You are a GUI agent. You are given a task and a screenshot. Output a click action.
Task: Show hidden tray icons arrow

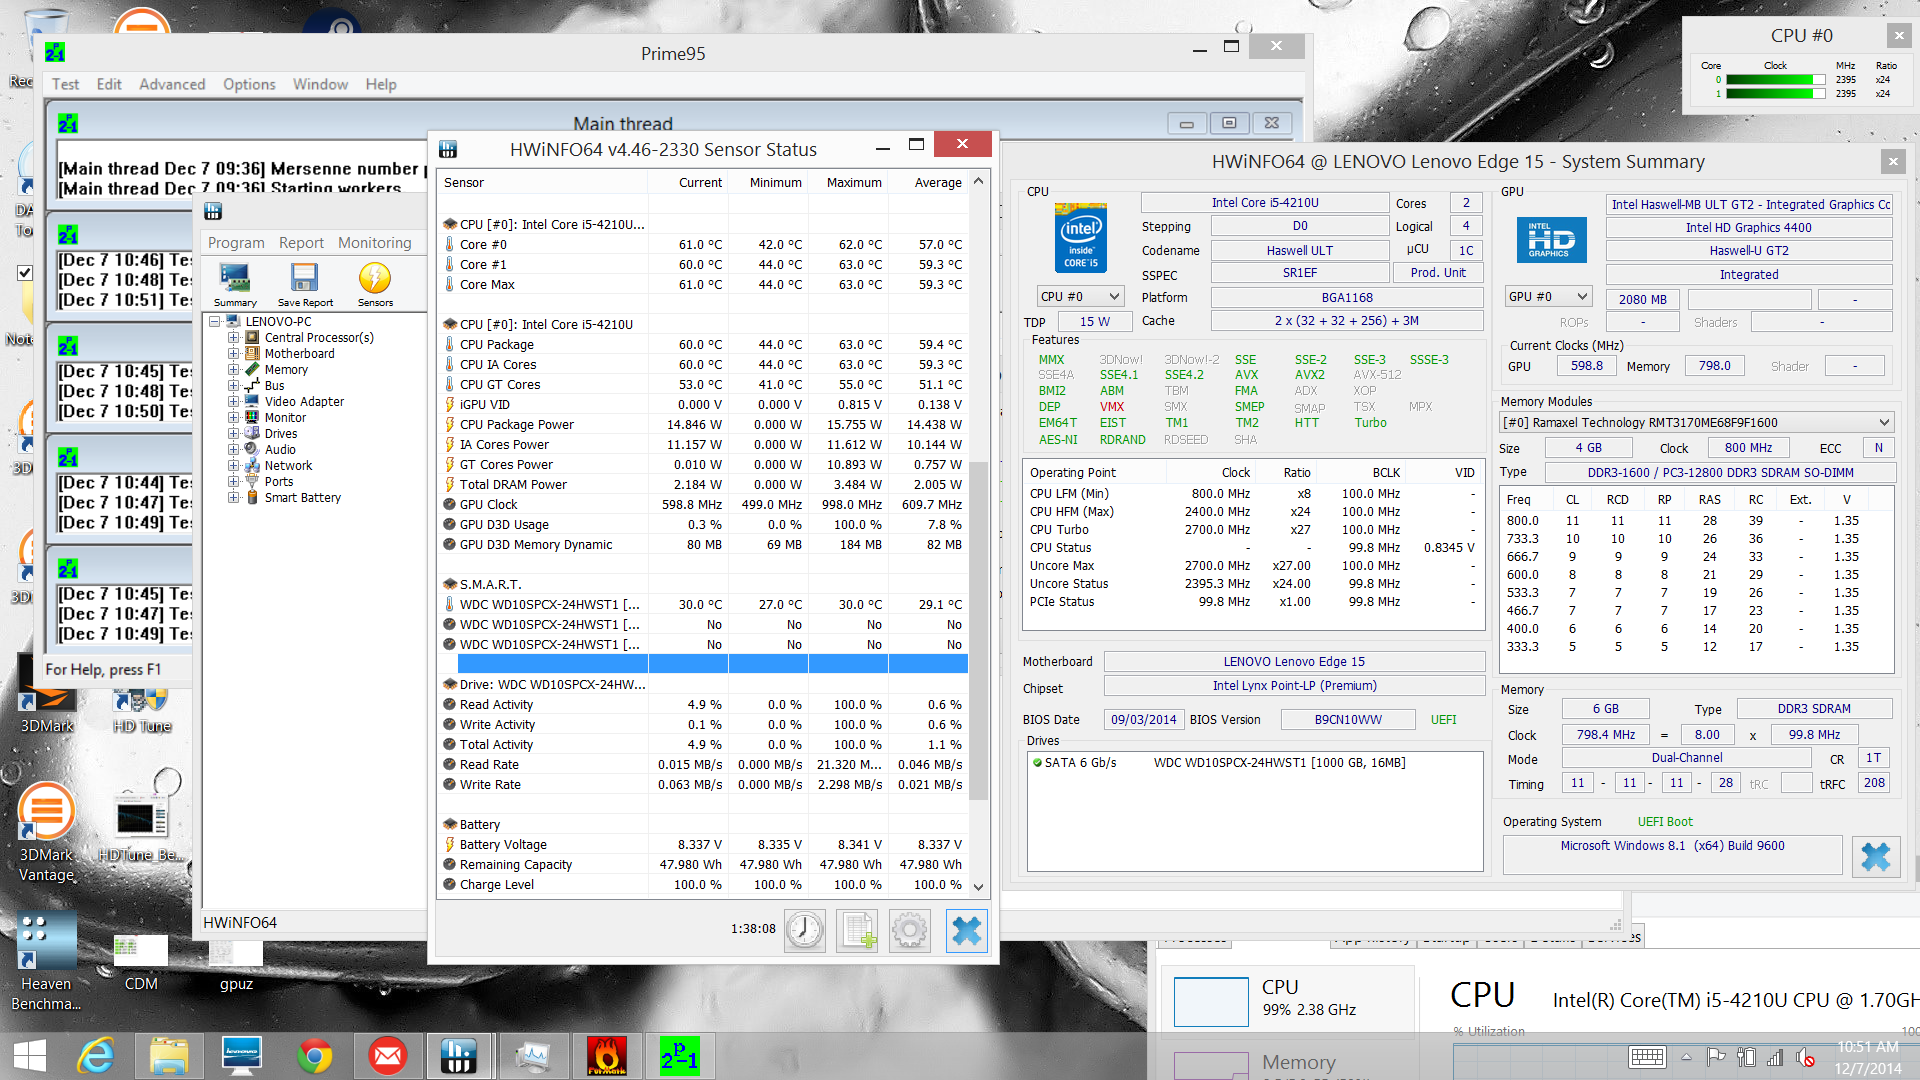(x=1686, y=1057)
